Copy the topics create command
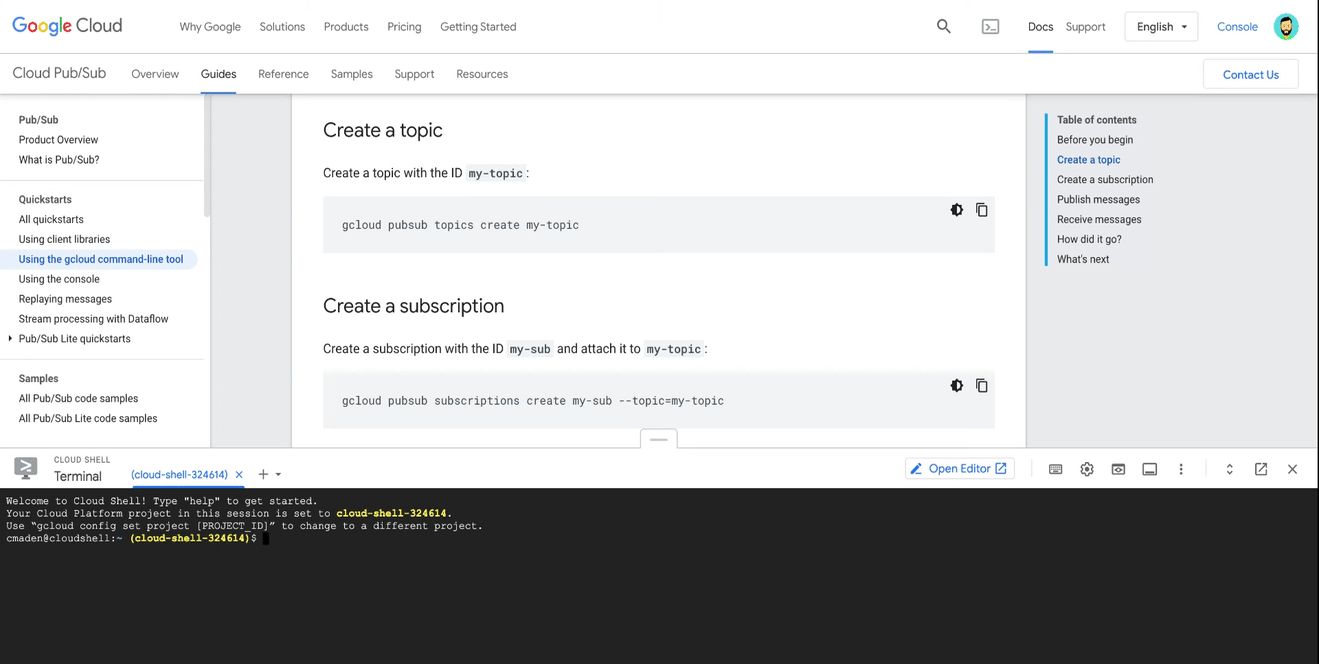1319x664 pixels. coord(982,210)
